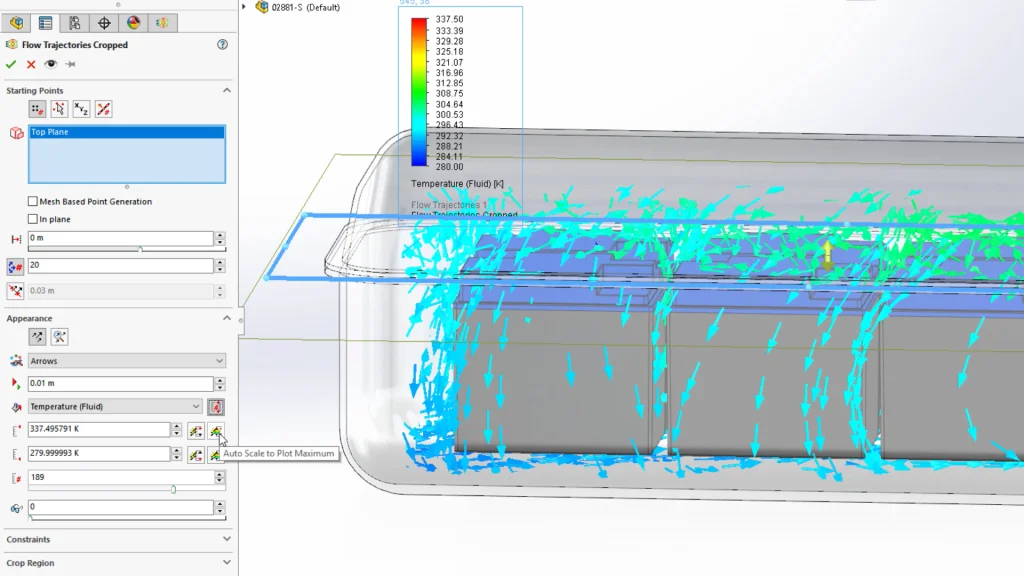This screenshot has height=576, width=1024.
Task: Click Auto Scale to Plot Maximum icon
Action: click(x=215, y=430)
